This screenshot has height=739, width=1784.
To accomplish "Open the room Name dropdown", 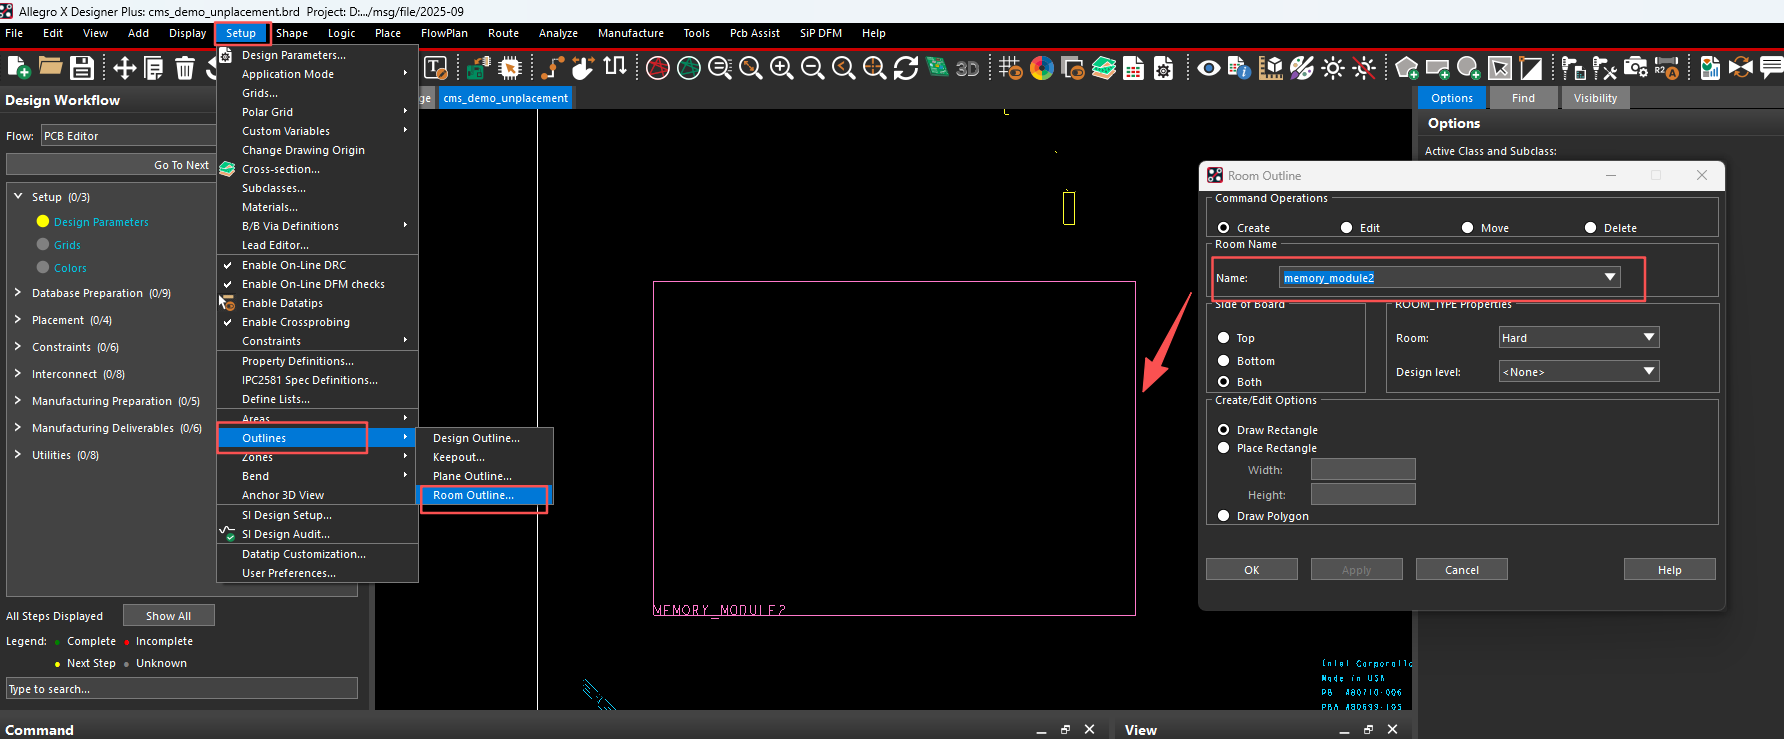I will (x=1609, y=277).
